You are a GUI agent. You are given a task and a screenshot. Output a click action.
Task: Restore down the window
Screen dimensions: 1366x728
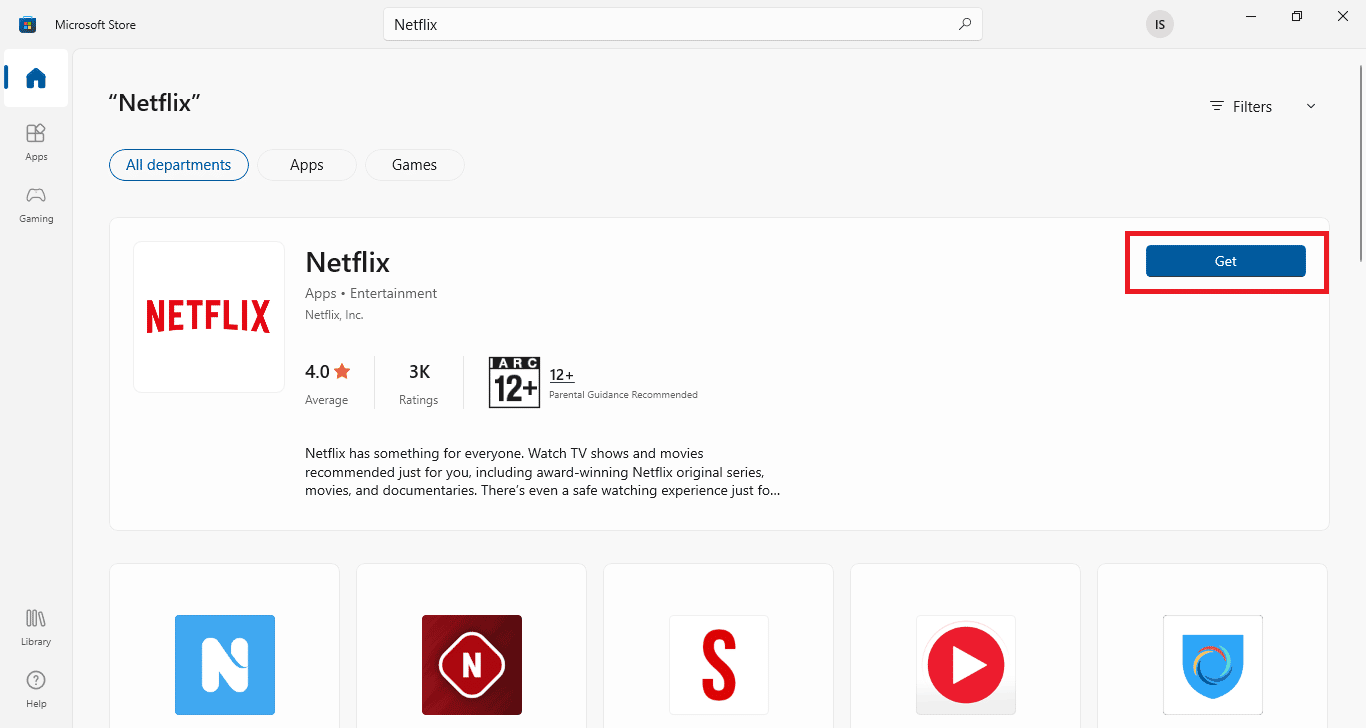1297,16
